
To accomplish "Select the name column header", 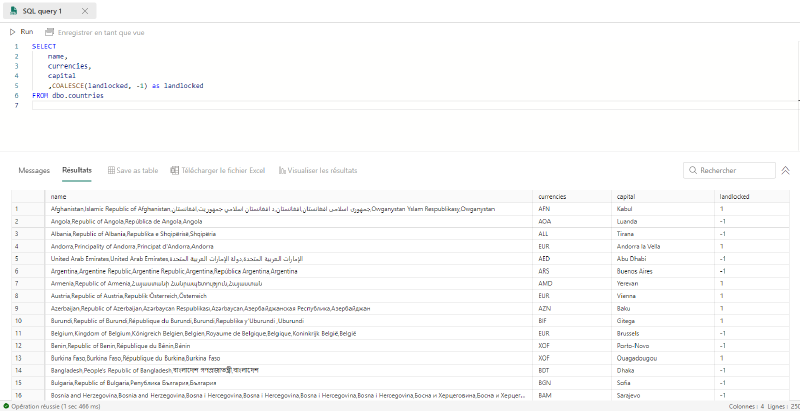I will coord(290,196).
